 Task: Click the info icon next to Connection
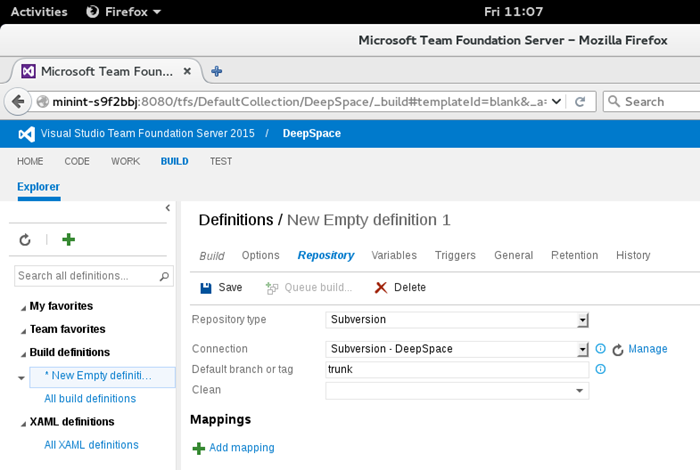600,349
